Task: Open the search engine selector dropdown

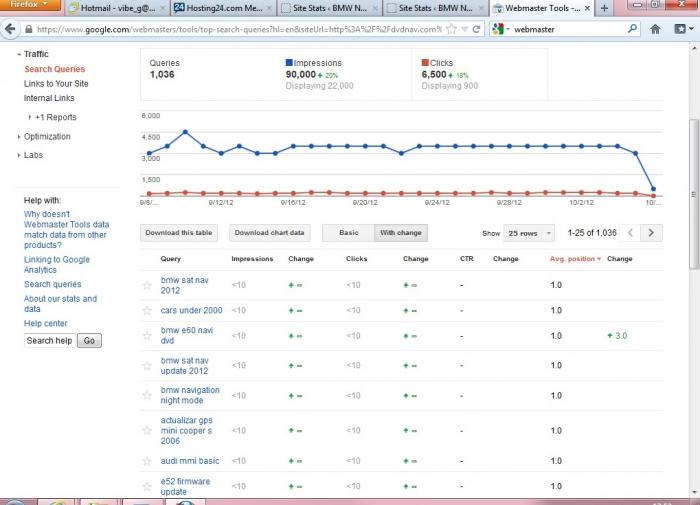Action: pos(501,29)
